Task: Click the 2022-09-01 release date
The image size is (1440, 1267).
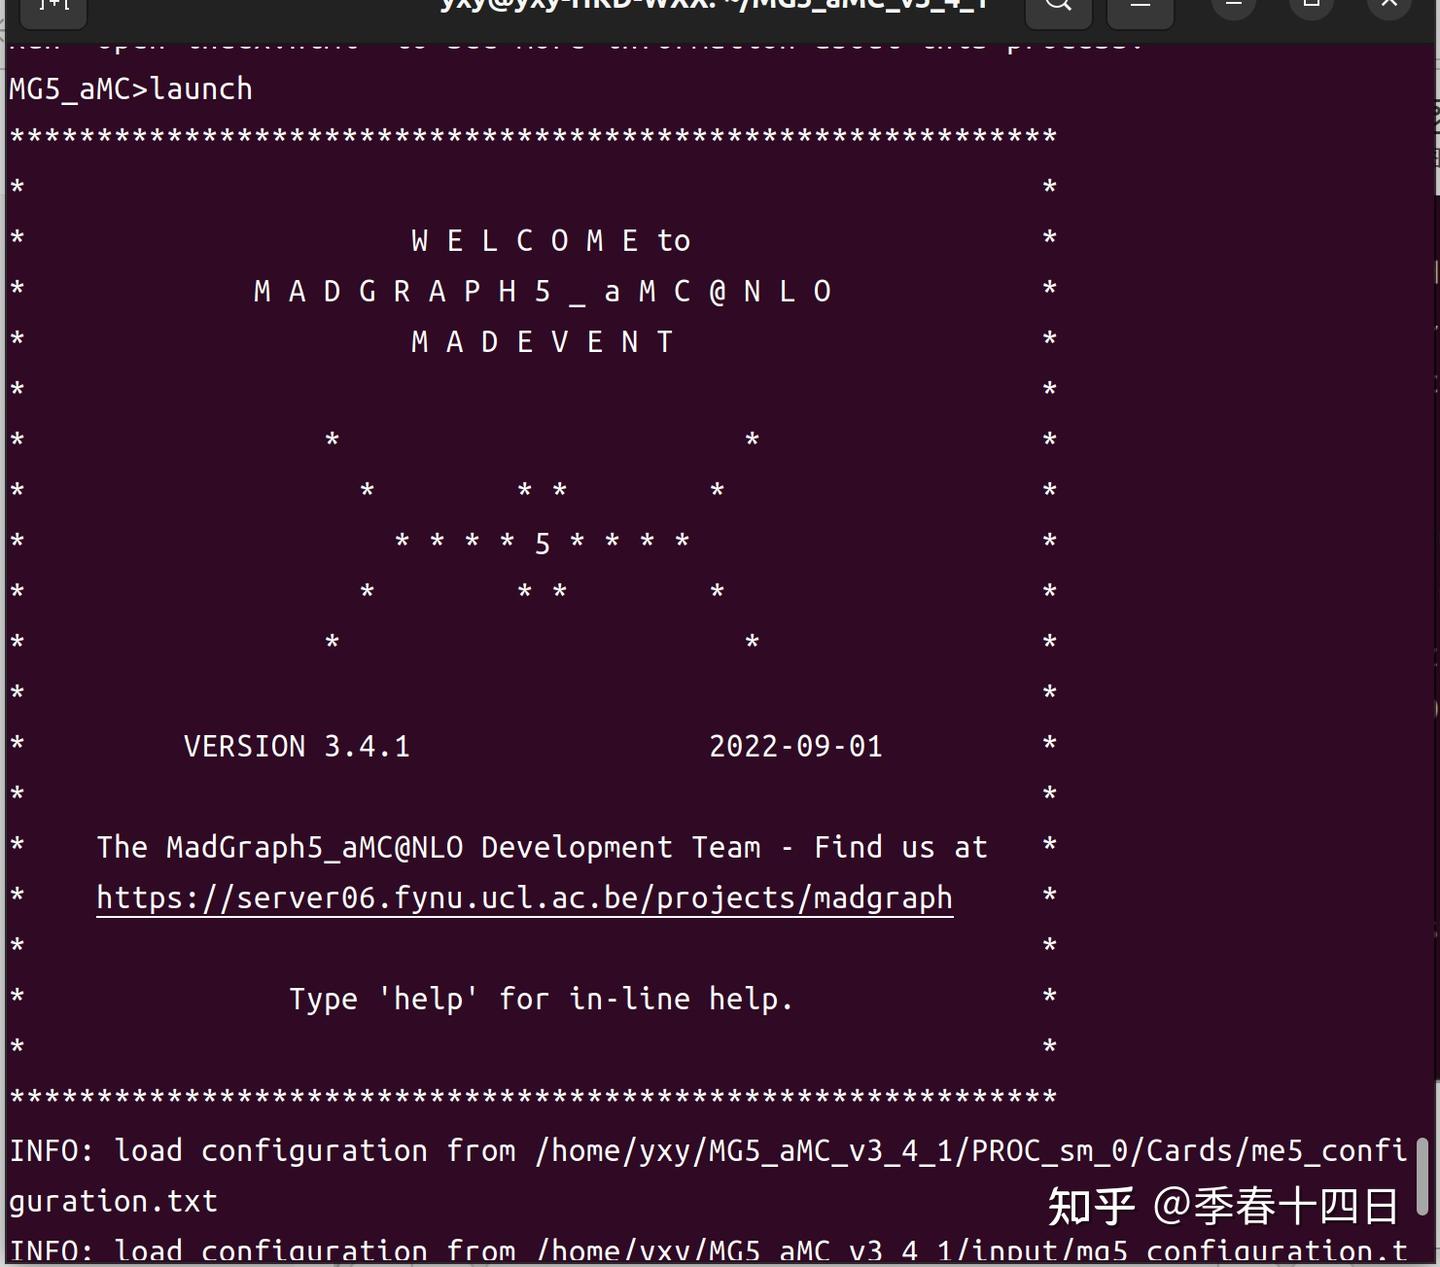Action: pyautogui.click(x=796, y=747)
